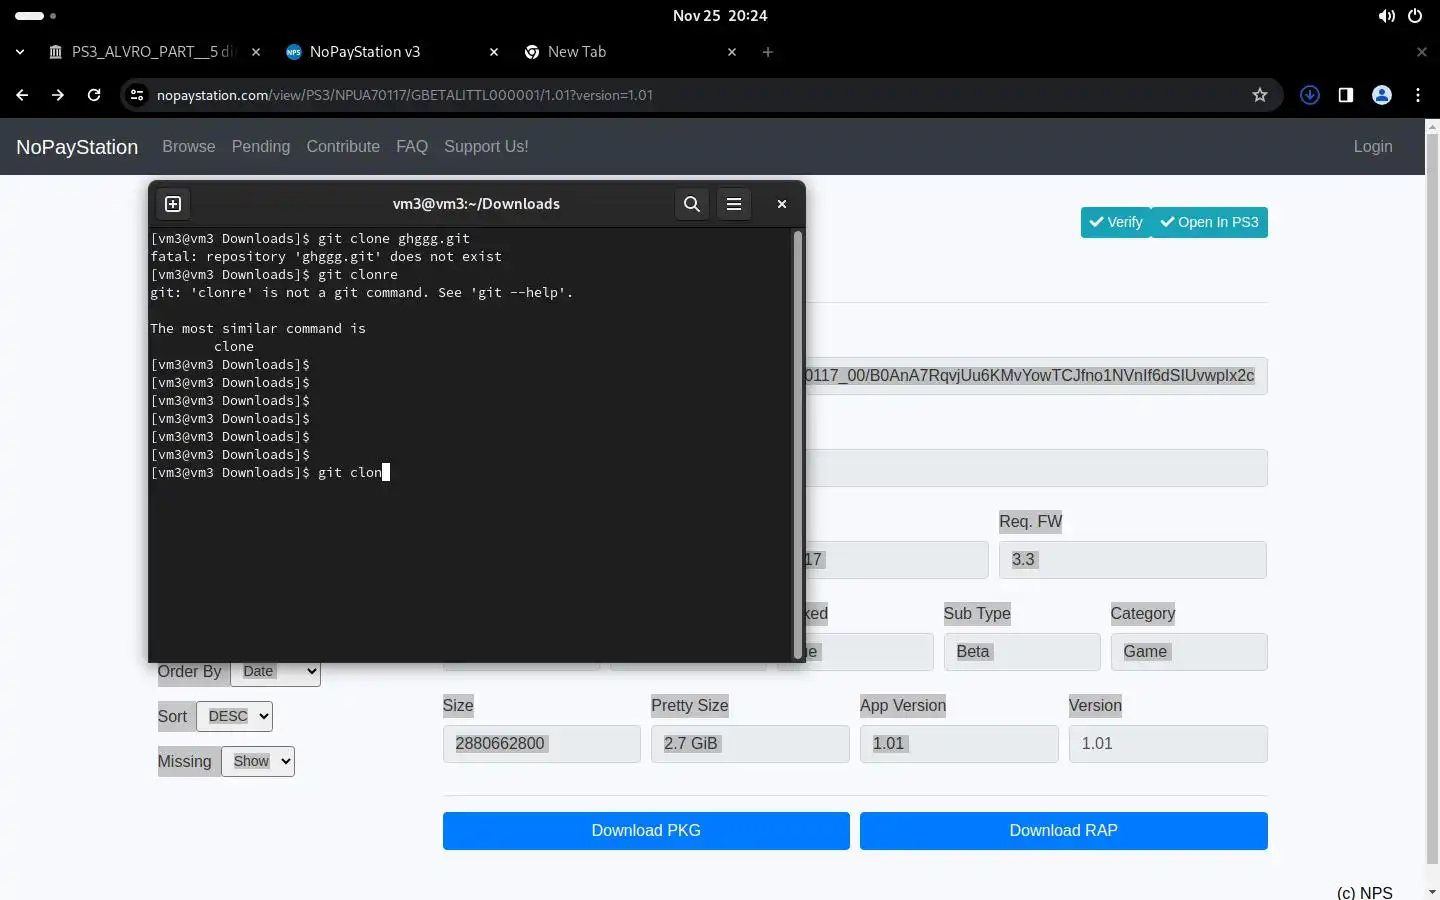Click the Req. FW field 3.3
Screen dimensions: 1440x900
1133,560
